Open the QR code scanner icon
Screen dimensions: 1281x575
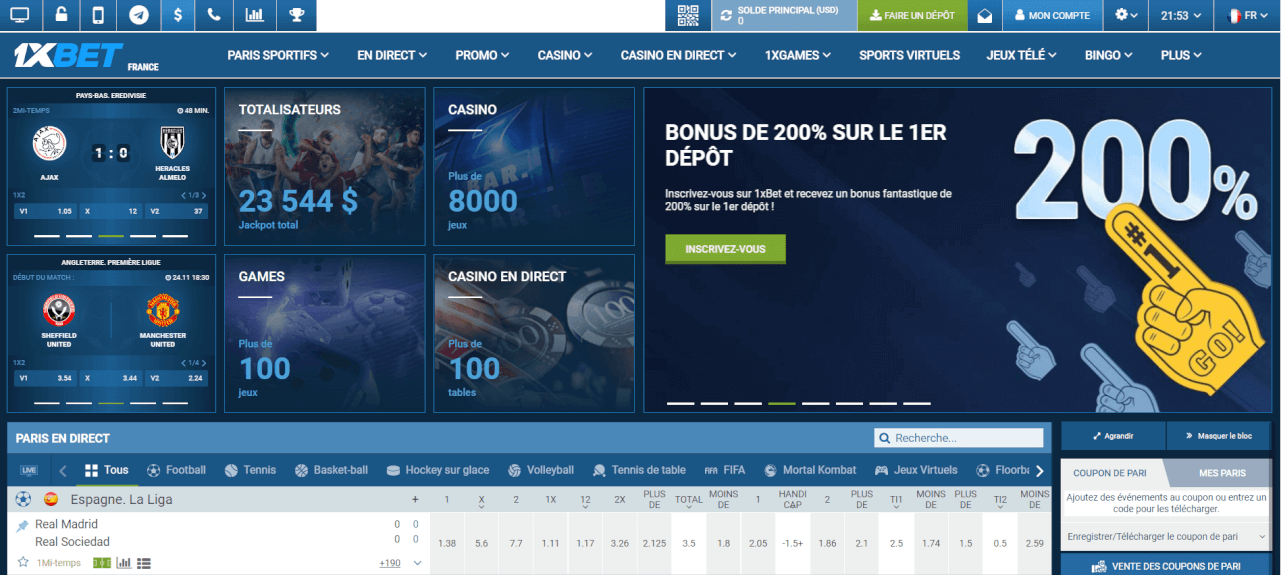(x=687, y=15)
